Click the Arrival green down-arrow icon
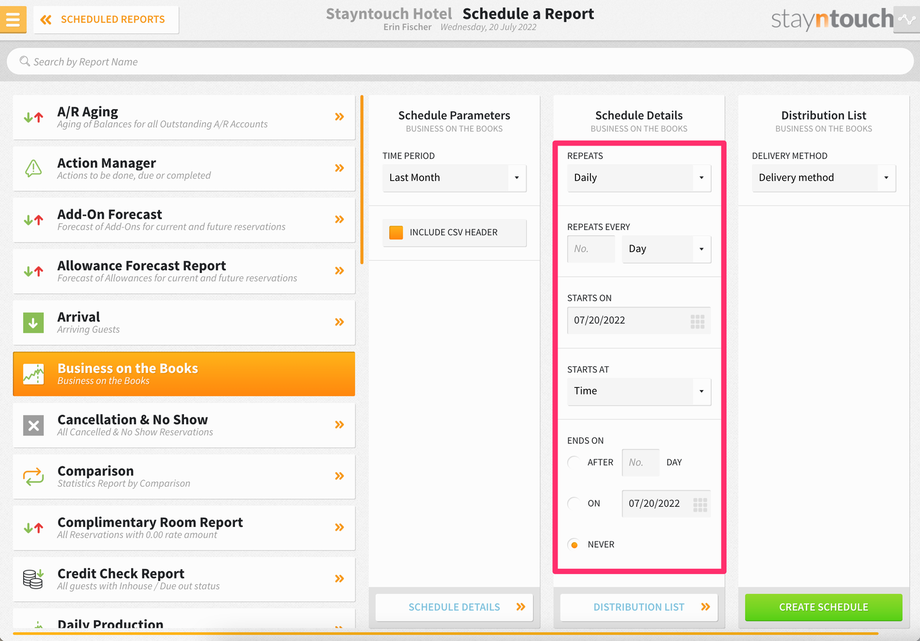This screenshot has height=641, width=920. click(x=33, y=322)
